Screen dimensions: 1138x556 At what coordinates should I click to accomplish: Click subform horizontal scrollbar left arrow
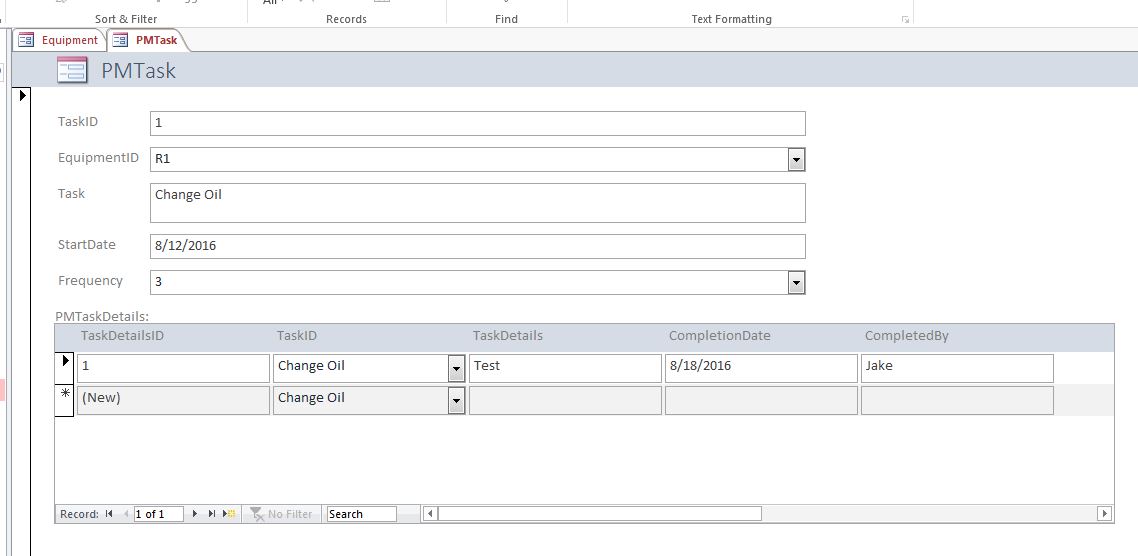430,514
